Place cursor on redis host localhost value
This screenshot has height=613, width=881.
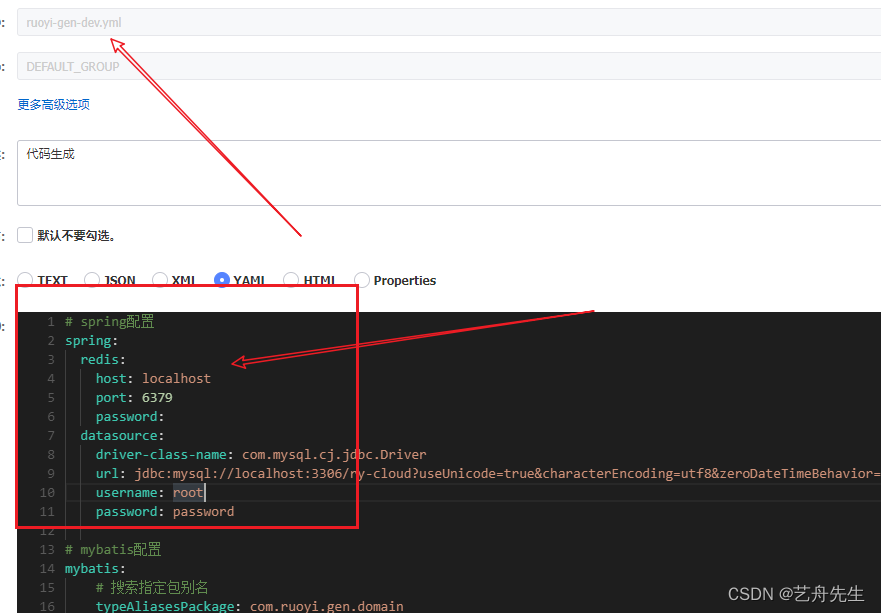[x=176, y=379]
